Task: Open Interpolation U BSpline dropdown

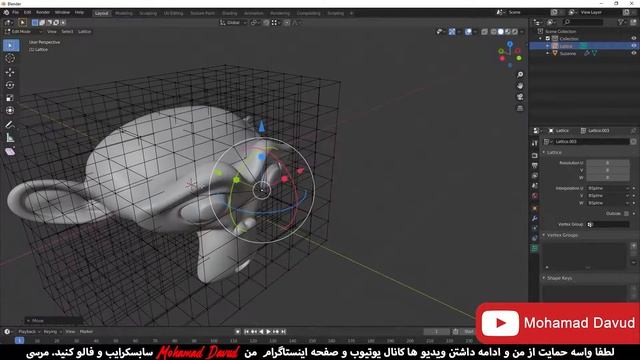Action: coord(608,188)
